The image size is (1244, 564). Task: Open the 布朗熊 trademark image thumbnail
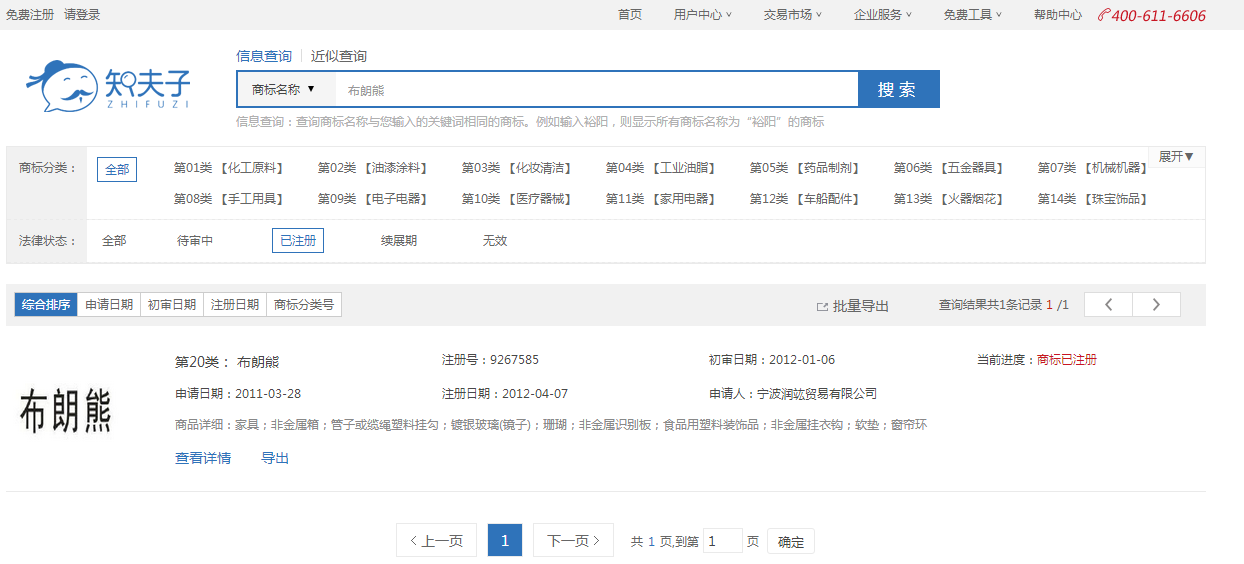66,411
